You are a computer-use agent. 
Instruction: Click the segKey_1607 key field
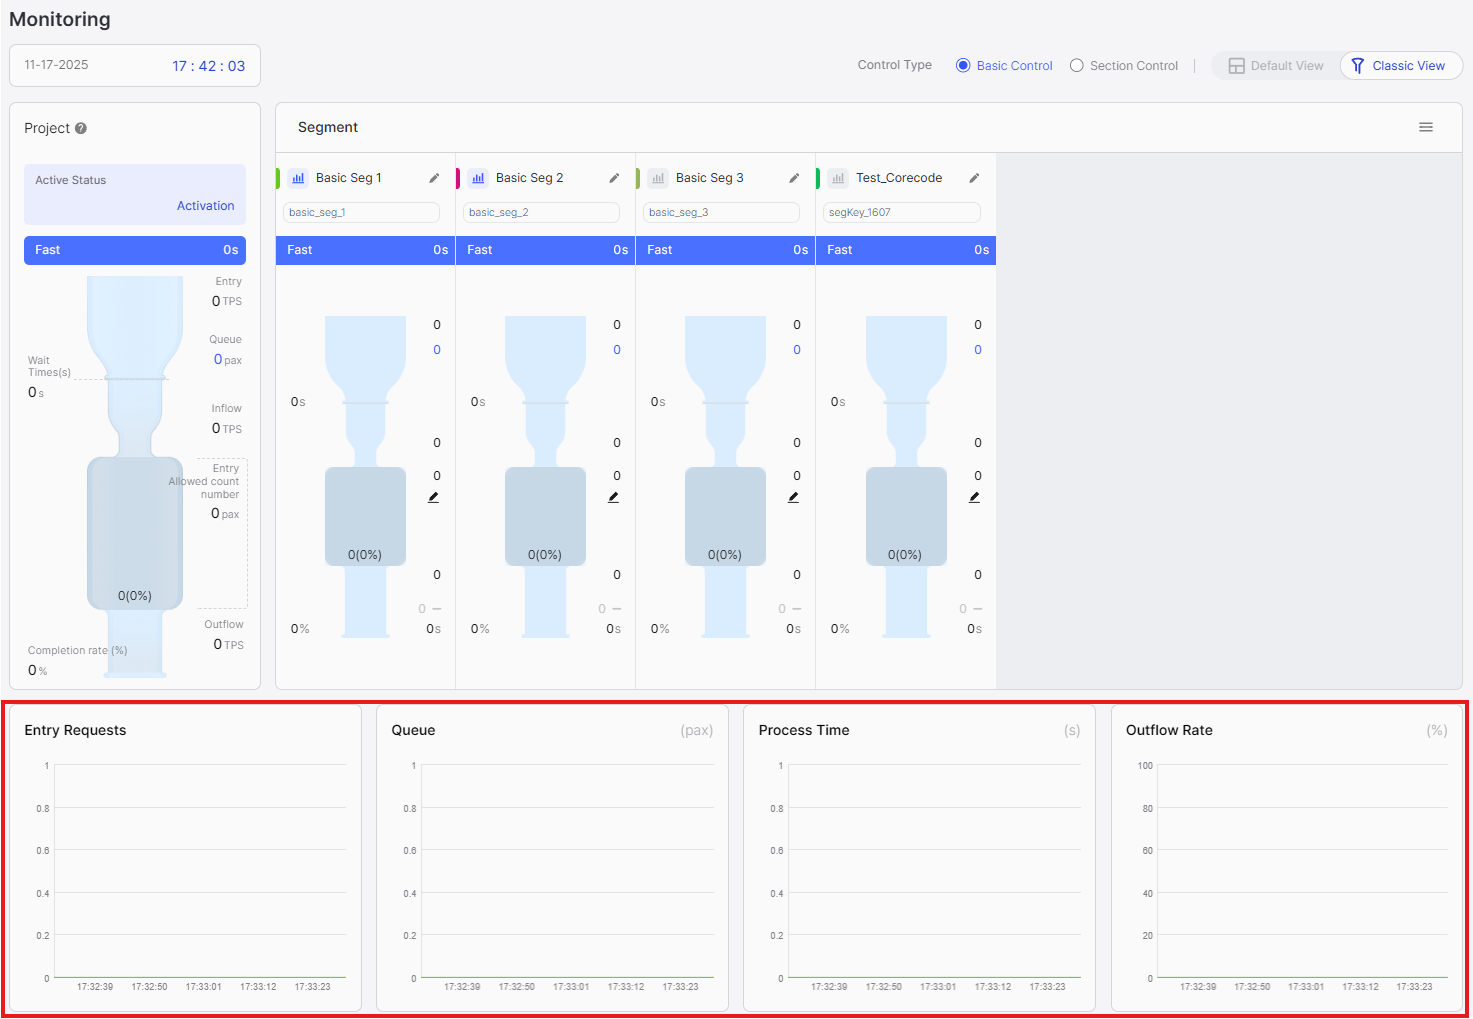[901, 212]
